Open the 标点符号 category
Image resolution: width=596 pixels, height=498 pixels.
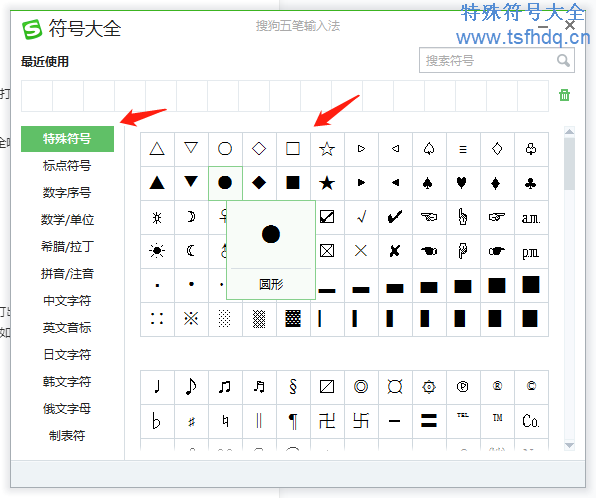[x=67, y=166]
